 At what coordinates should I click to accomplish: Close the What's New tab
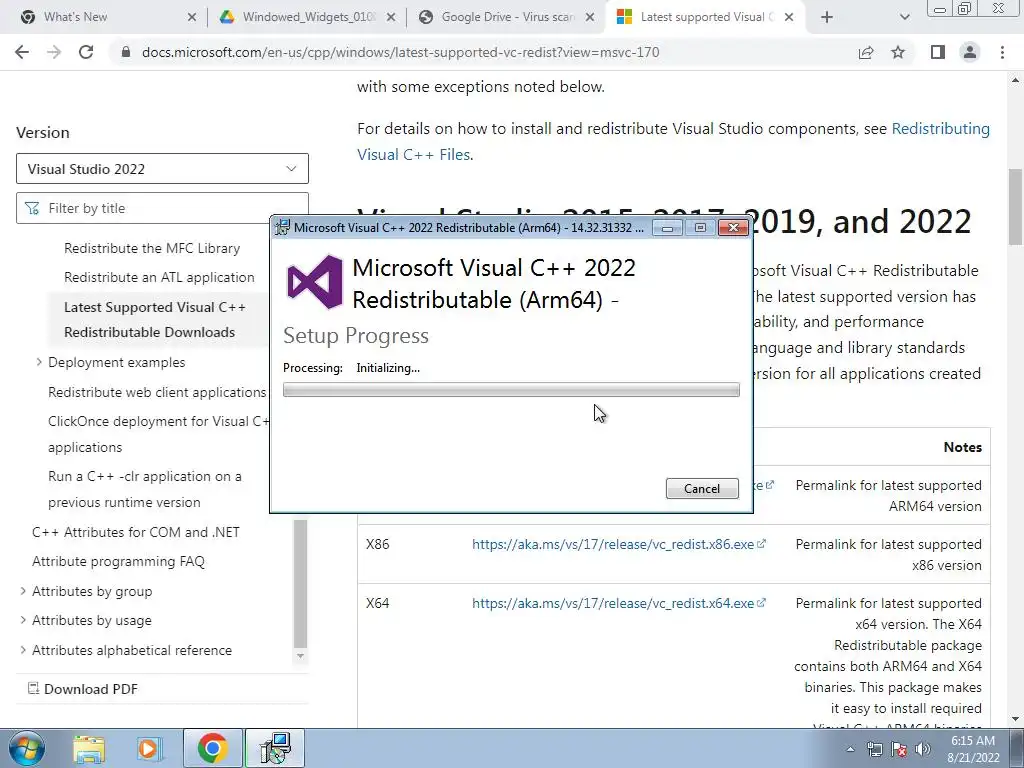(x=191, y=17)
